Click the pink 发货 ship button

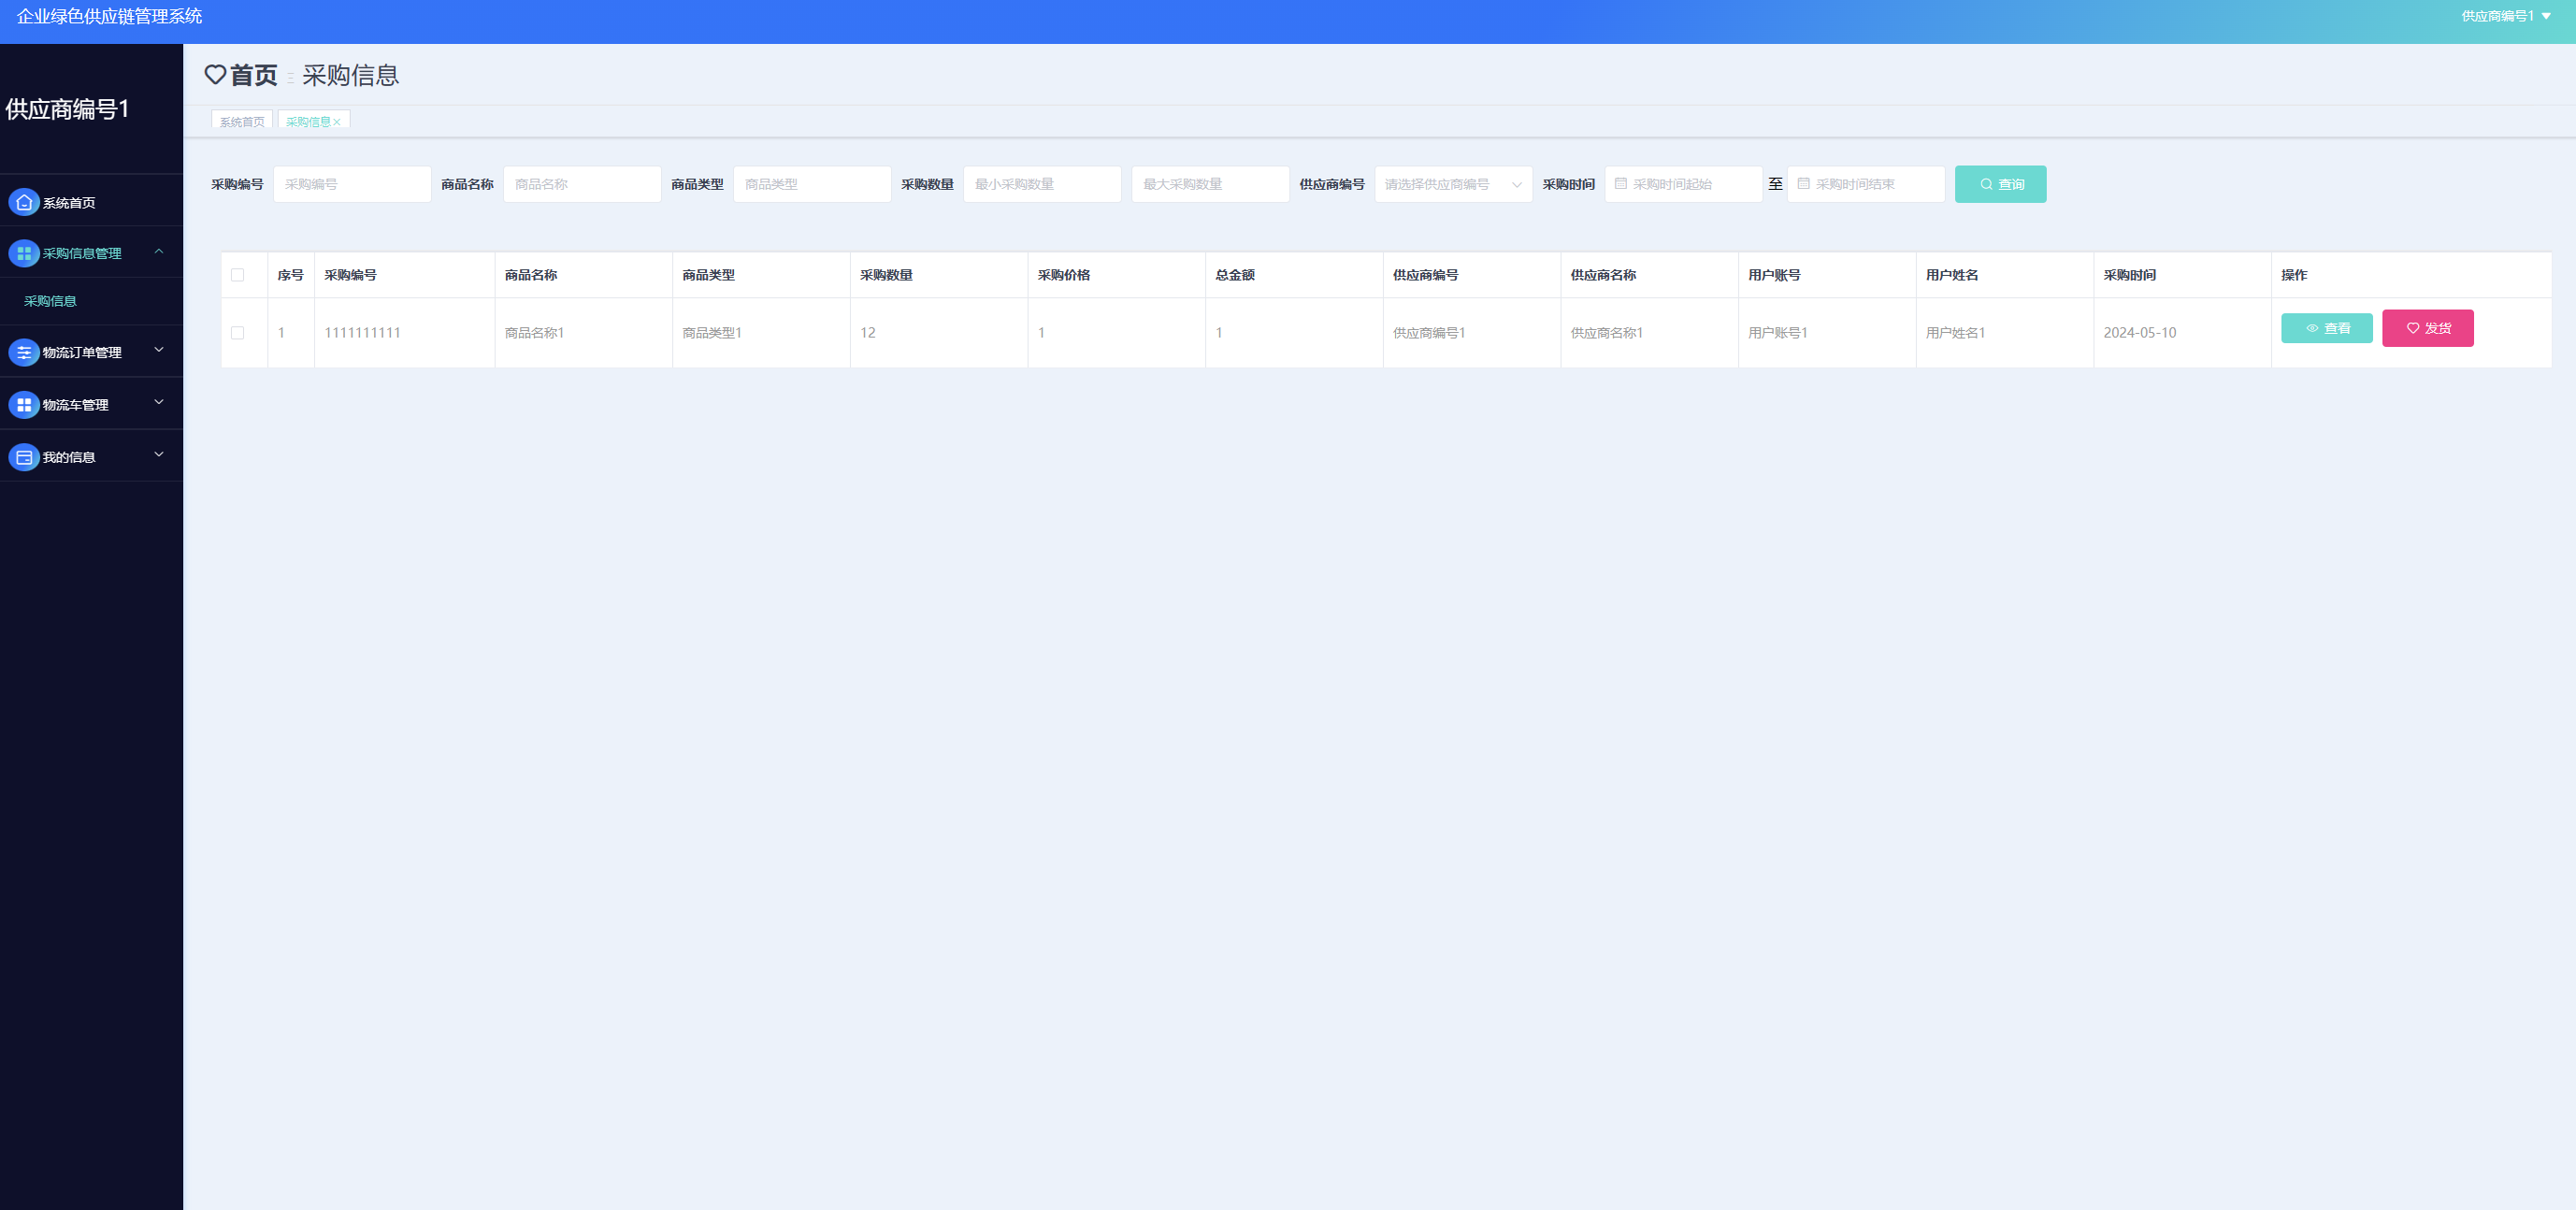pos(2427,328)
